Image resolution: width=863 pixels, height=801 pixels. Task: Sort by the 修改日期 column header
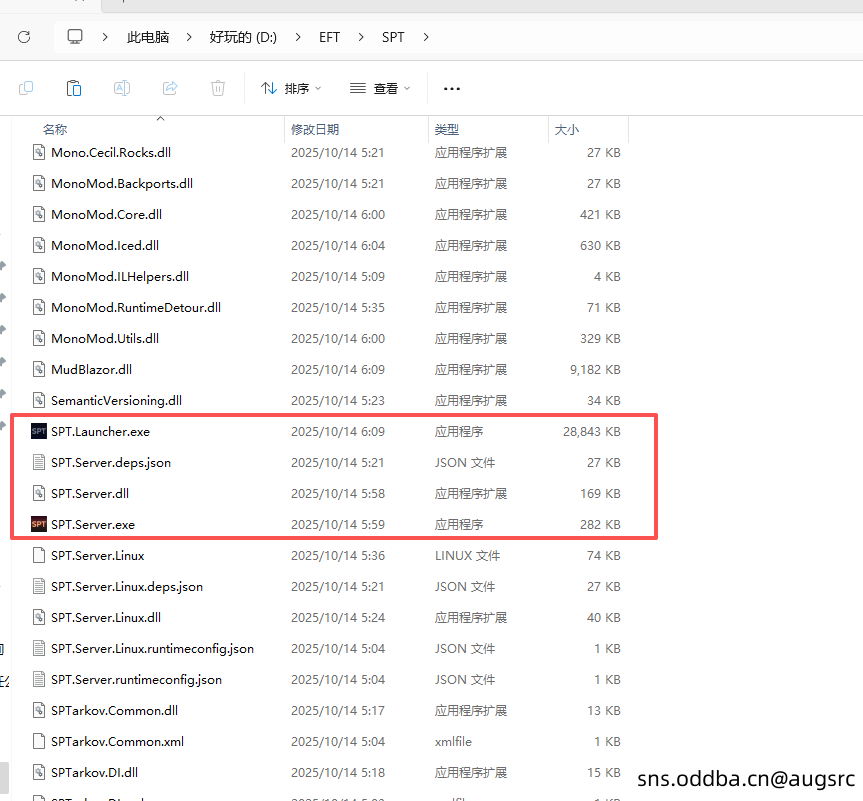tap(315, 130)
